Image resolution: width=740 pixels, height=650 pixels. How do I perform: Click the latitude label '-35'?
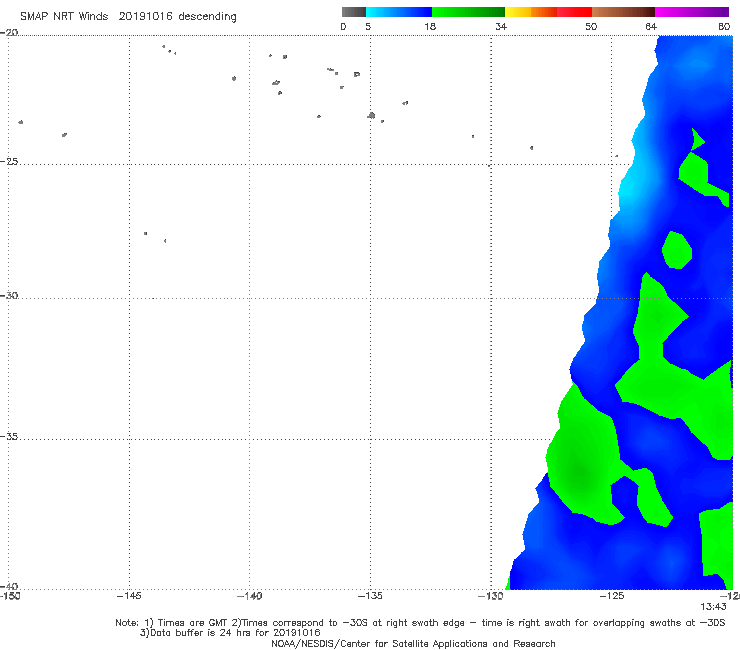coord(9,437)
